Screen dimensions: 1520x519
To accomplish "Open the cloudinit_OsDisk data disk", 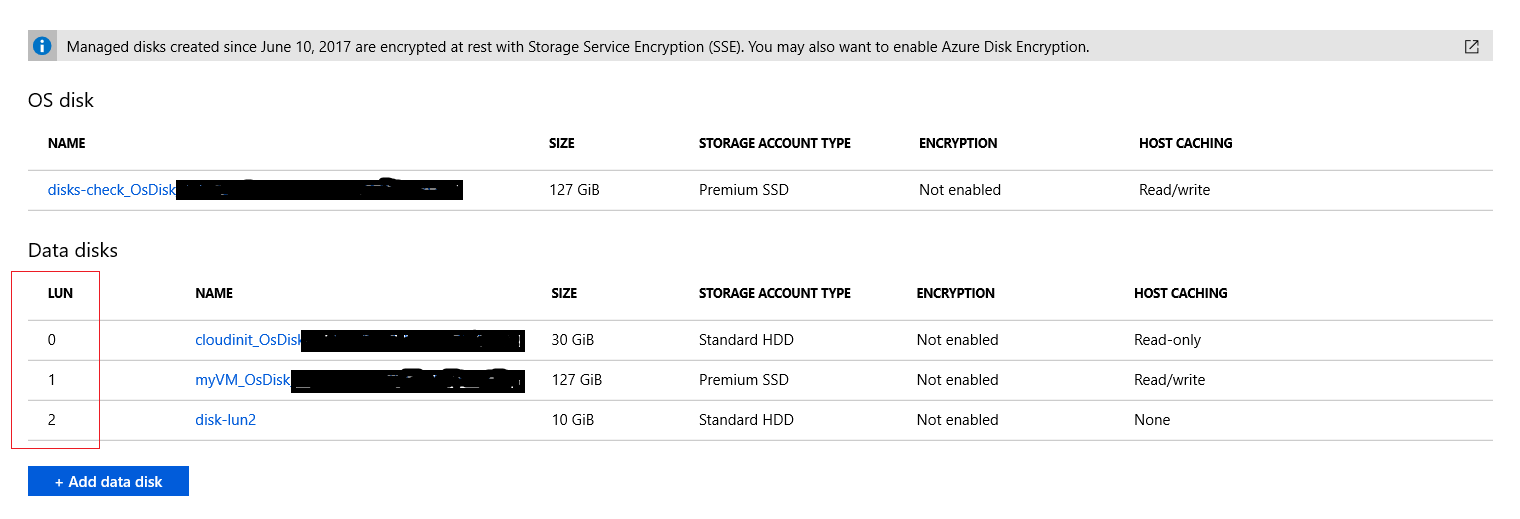I will click(248, 340).
